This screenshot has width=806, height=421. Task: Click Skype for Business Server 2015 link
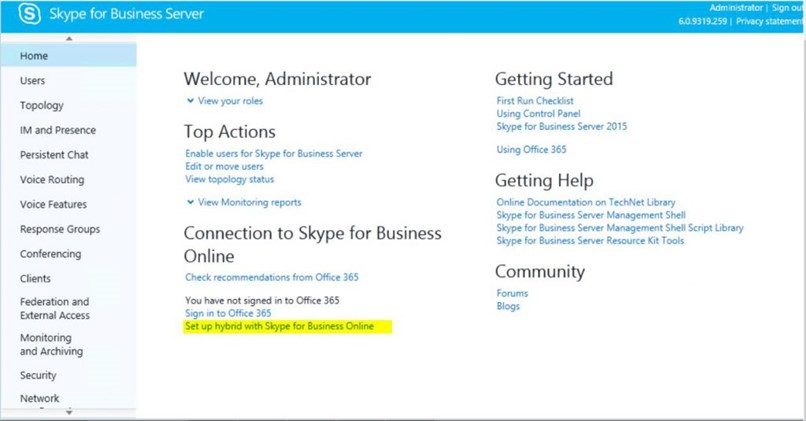[562, 126]
